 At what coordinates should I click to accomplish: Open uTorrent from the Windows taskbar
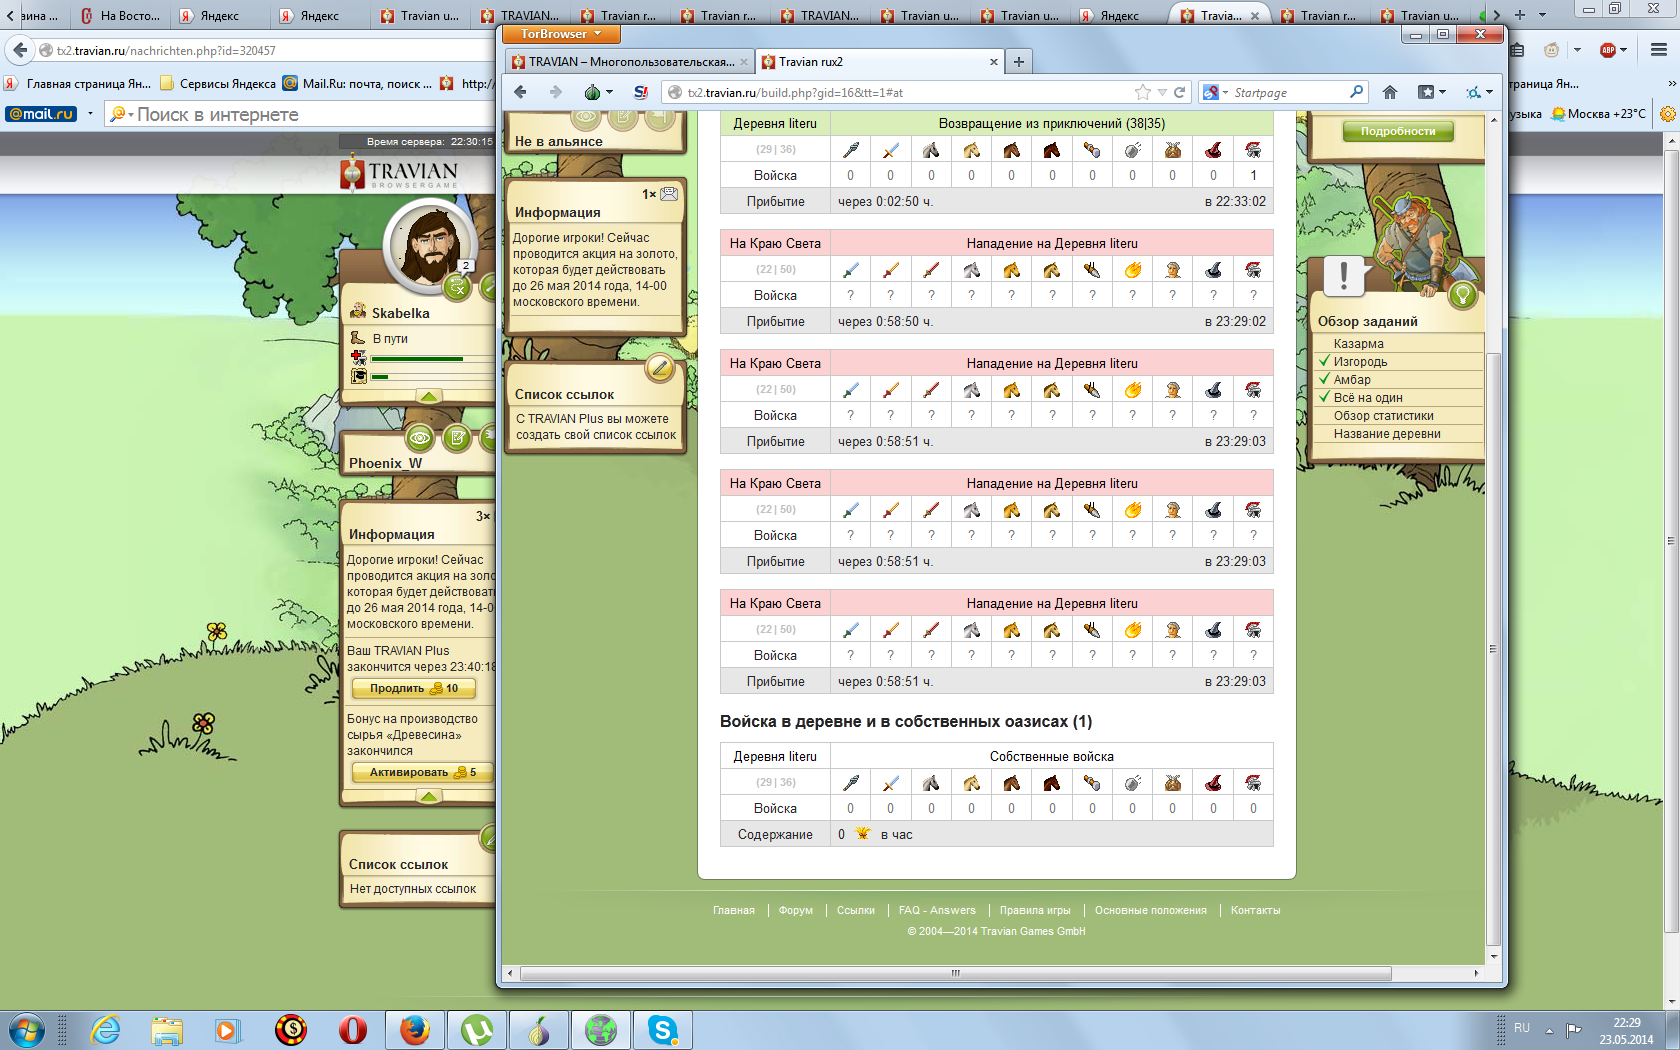click(x=477, y=1029)
